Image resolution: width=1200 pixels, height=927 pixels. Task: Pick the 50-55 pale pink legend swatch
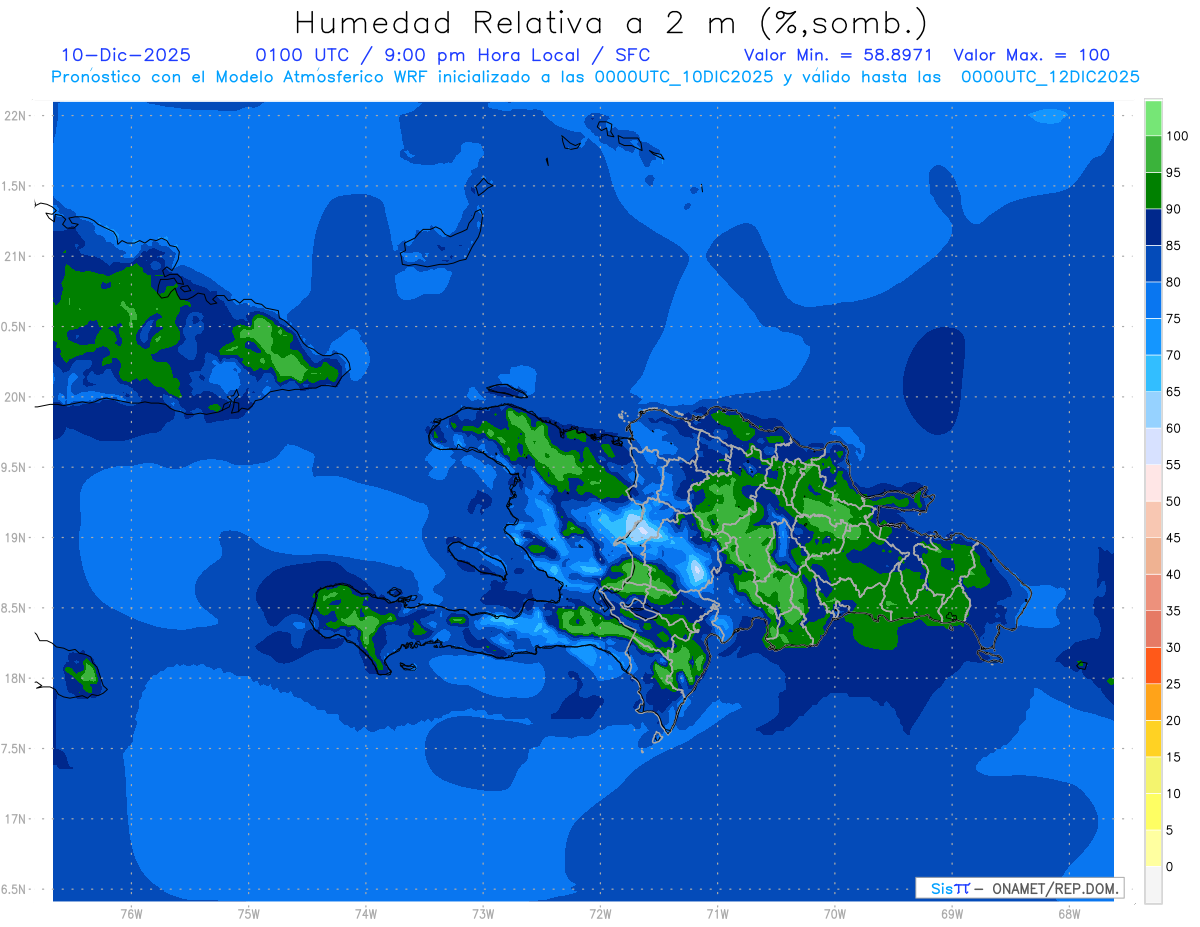click(1153, 482)
